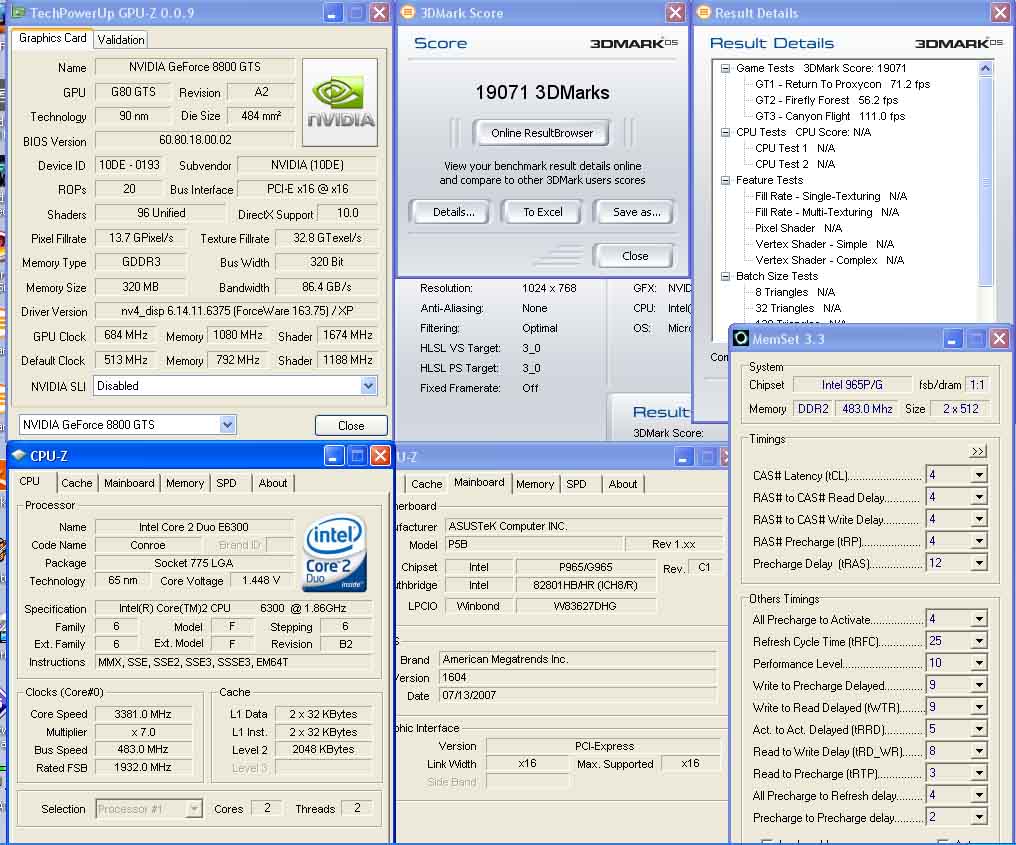Select CPU tab in front CPU-Z
The width and height of the screenshot is (1016, 845).
click(30, 481)
